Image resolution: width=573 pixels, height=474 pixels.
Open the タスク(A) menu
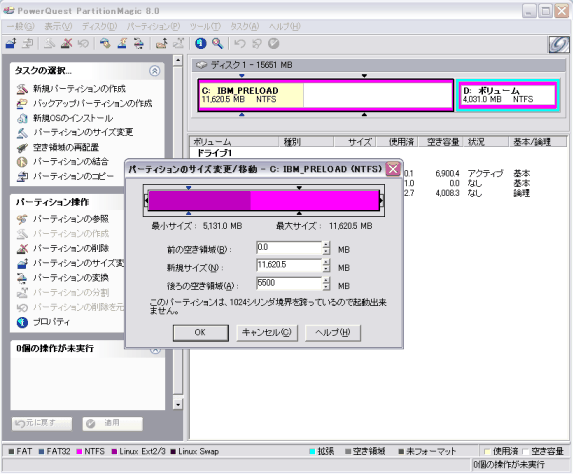click(245, 26)
